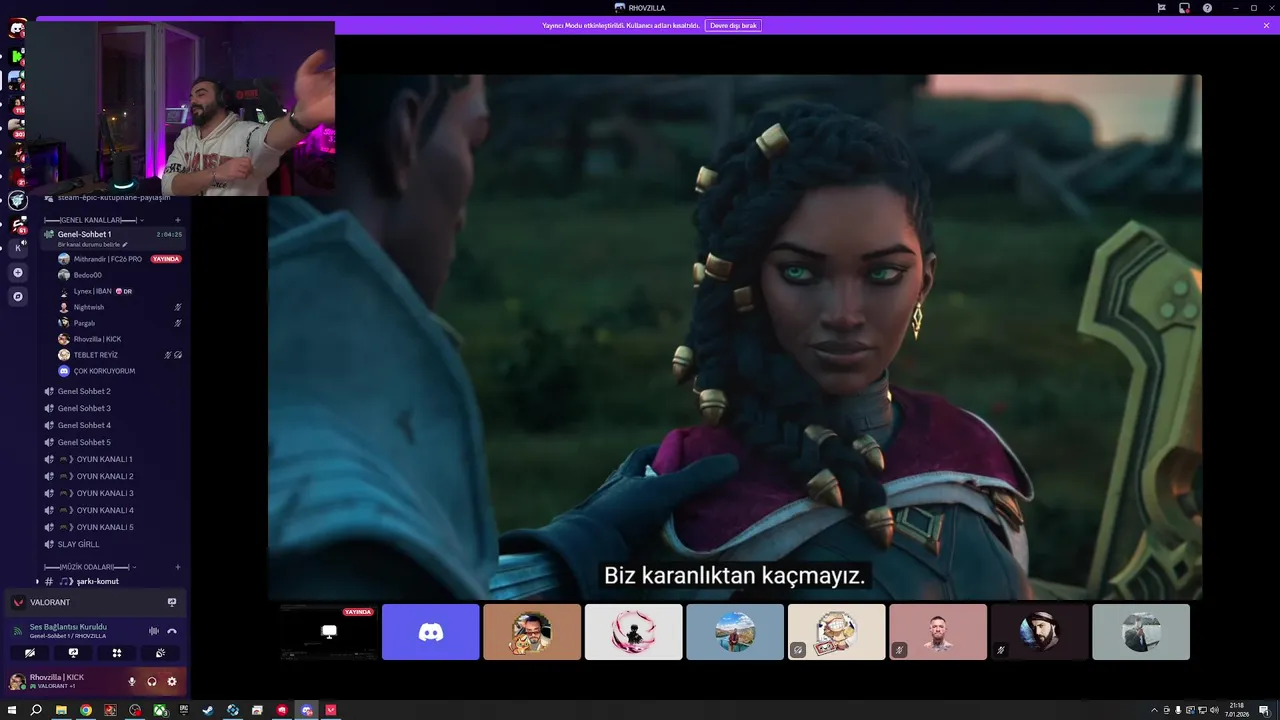1280x720 pixels.
Task: Open the şarkı-komut text channel
Action: [x=98, y=581]
